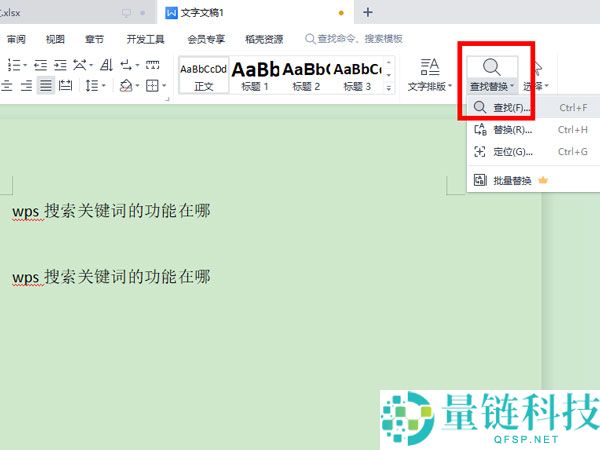Click the 文字排版 button
Viewport: 600px width, 450px height.
(x=430, y=75)
